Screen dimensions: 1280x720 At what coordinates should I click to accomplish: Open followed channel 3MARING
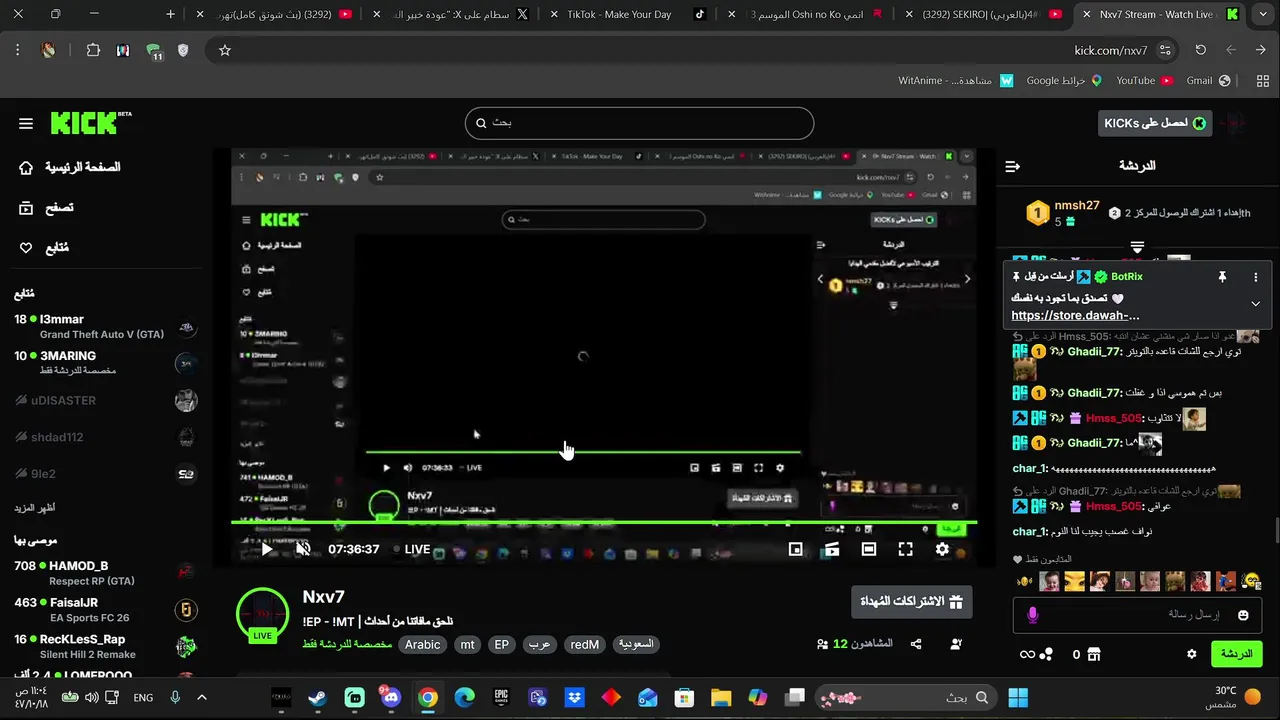105,363
